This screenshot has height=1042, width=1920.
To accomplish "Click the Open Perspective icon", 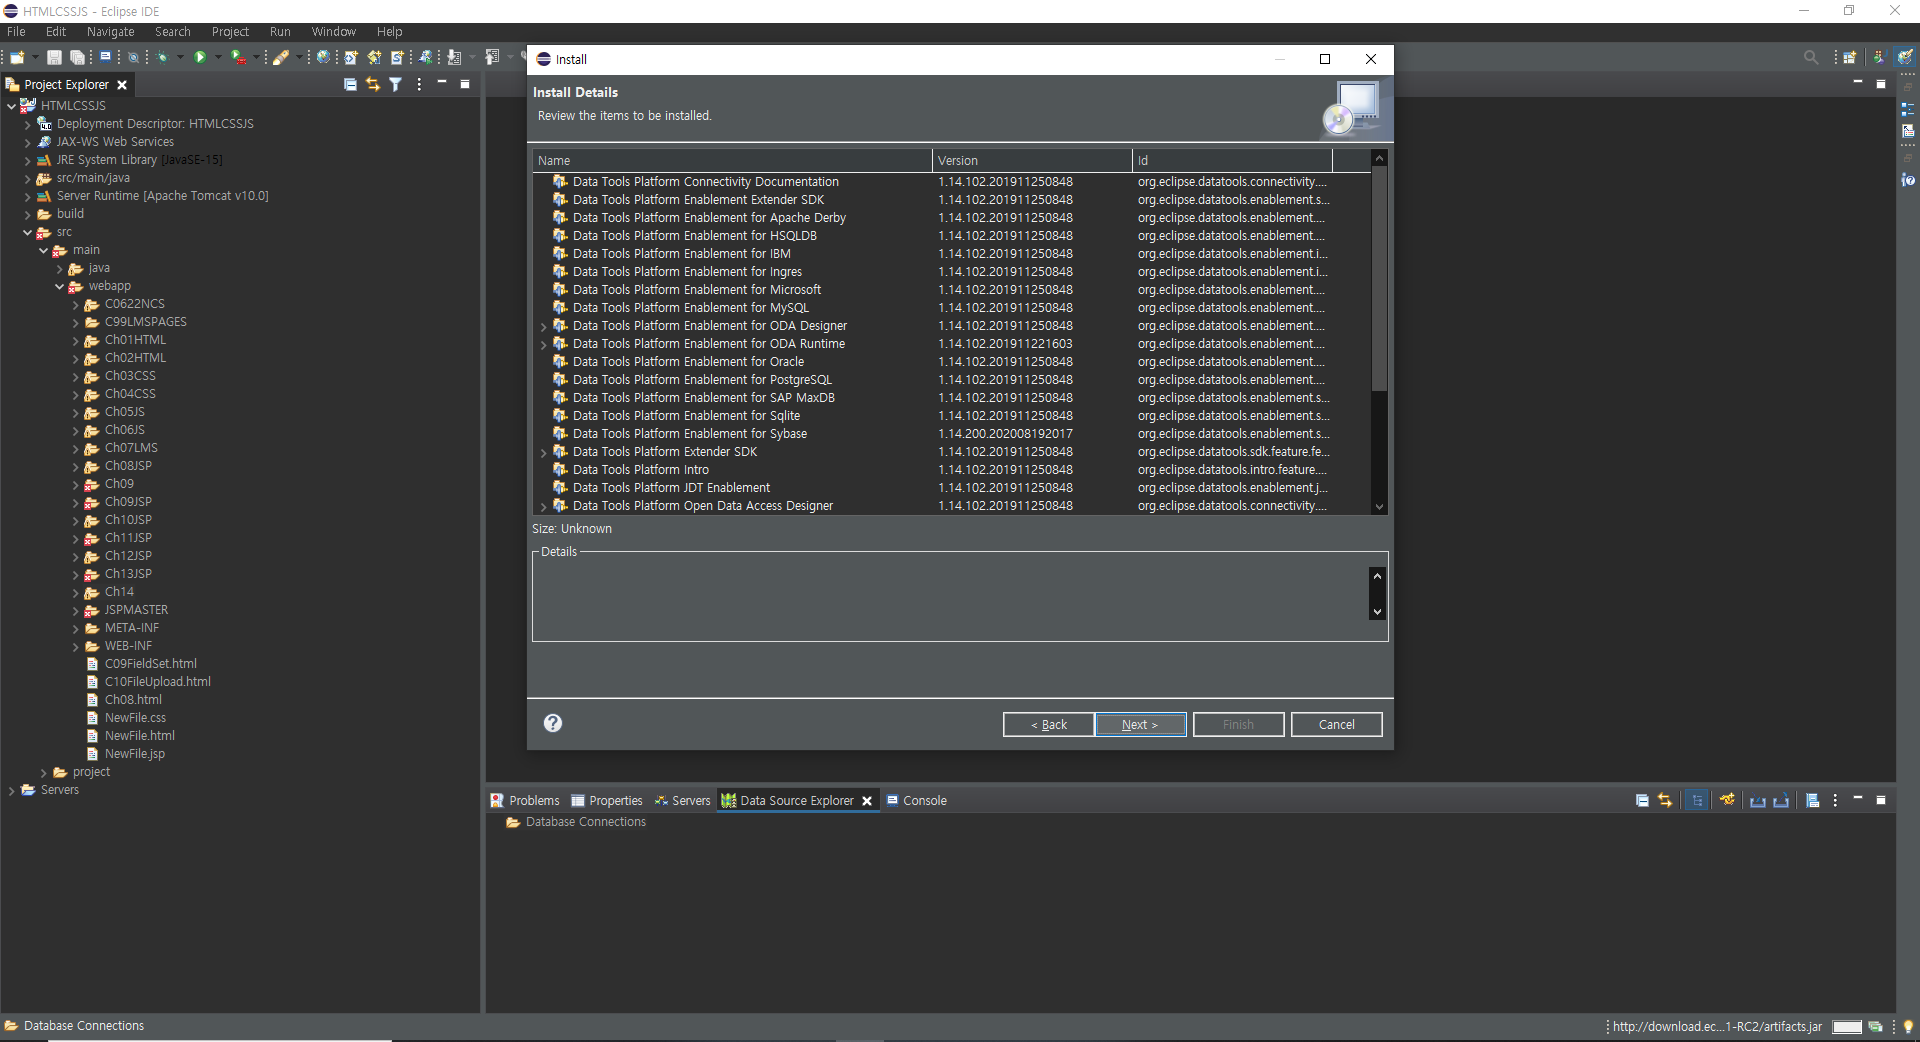I will tap(1849, 58).
